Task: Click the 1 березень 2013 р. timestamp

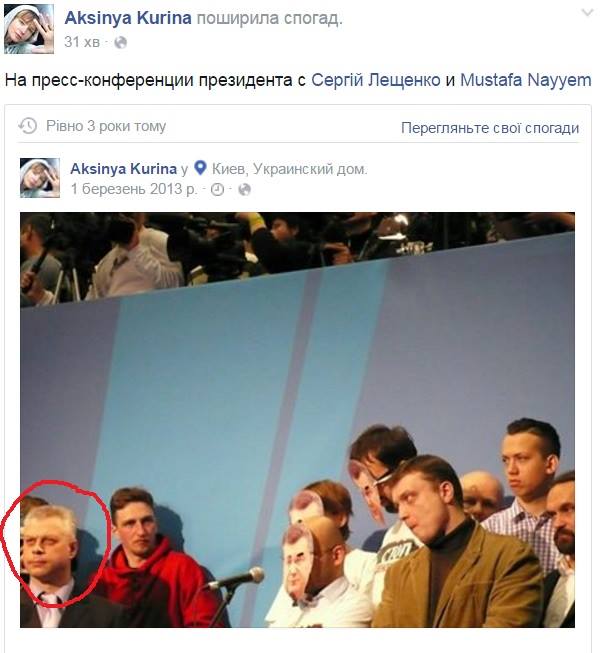Action: (133, 189)
